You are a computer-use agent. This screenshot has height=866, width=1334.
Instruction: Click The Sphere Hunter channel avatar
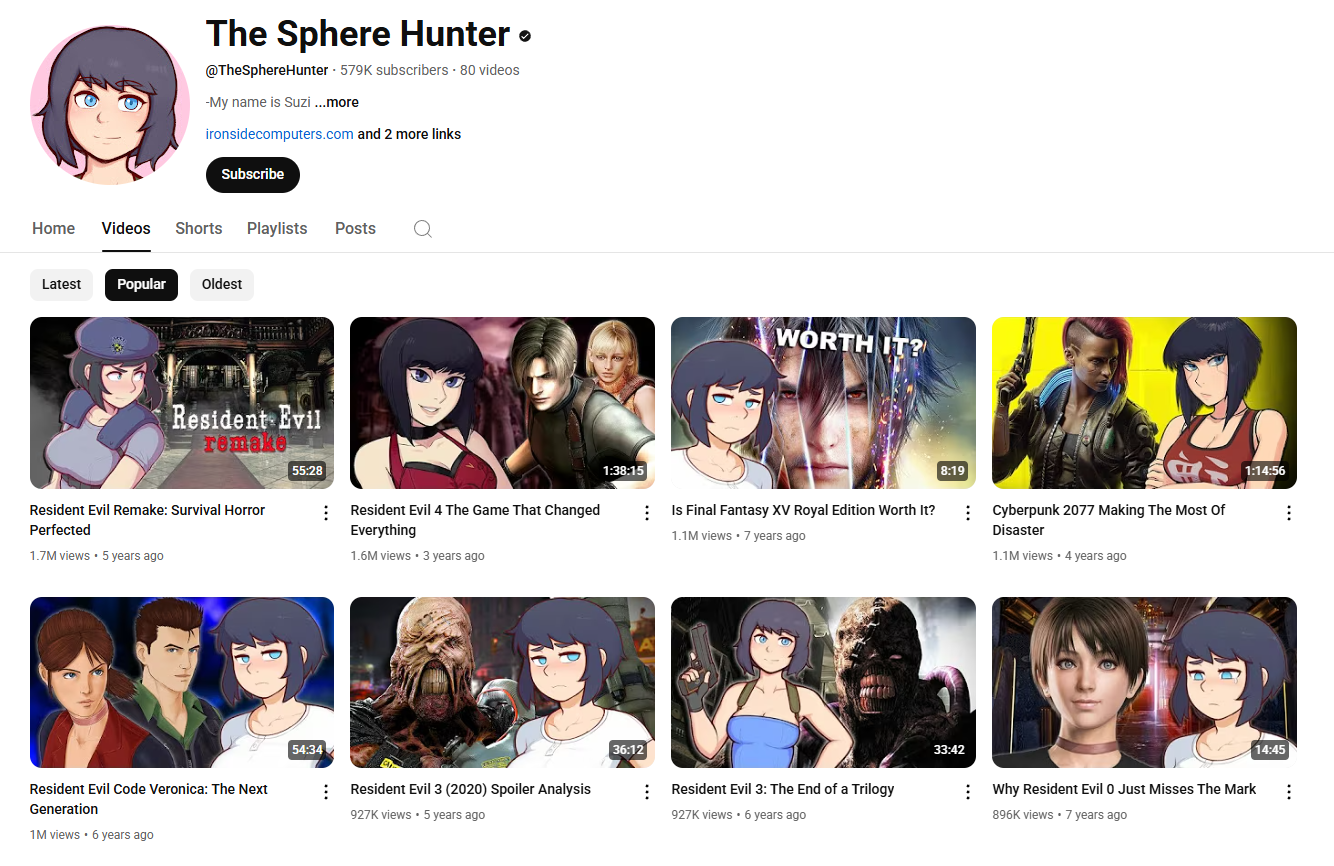click(x=110, y=105)
